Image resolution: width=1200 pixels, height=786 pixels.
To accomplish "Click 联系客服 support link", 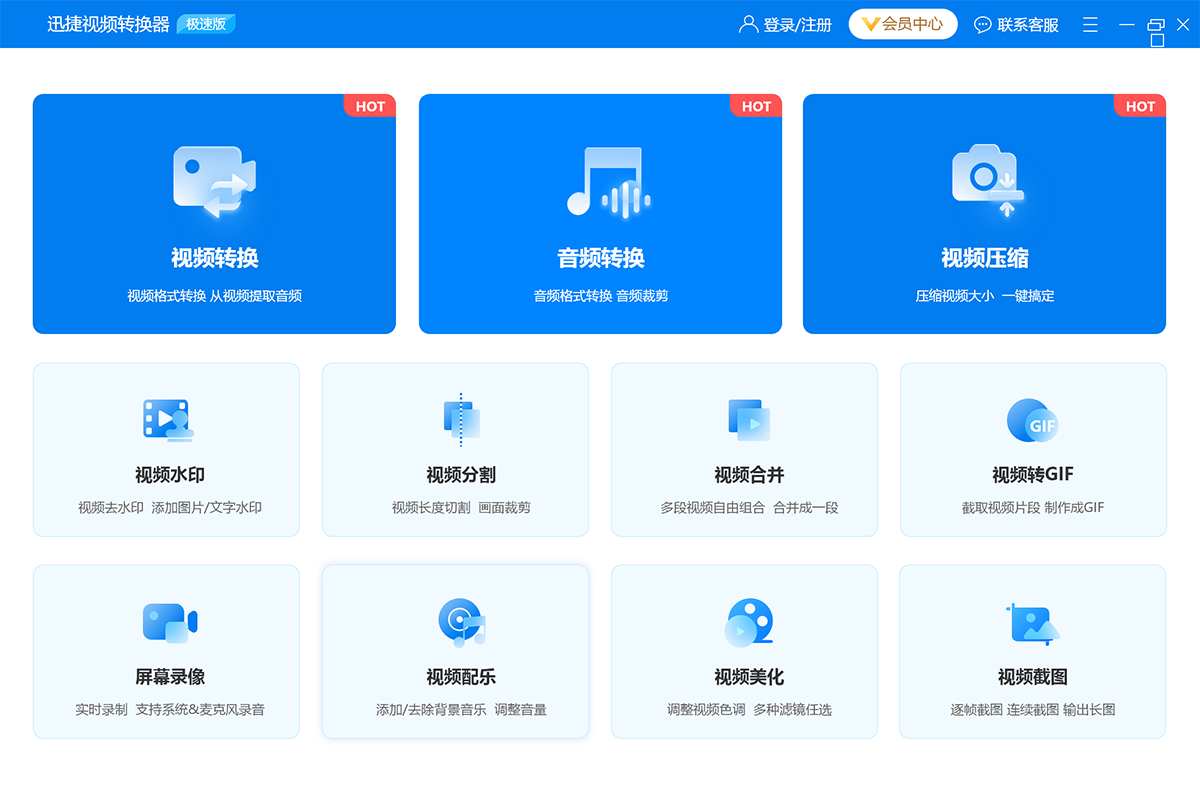I will pos(1028,24).
